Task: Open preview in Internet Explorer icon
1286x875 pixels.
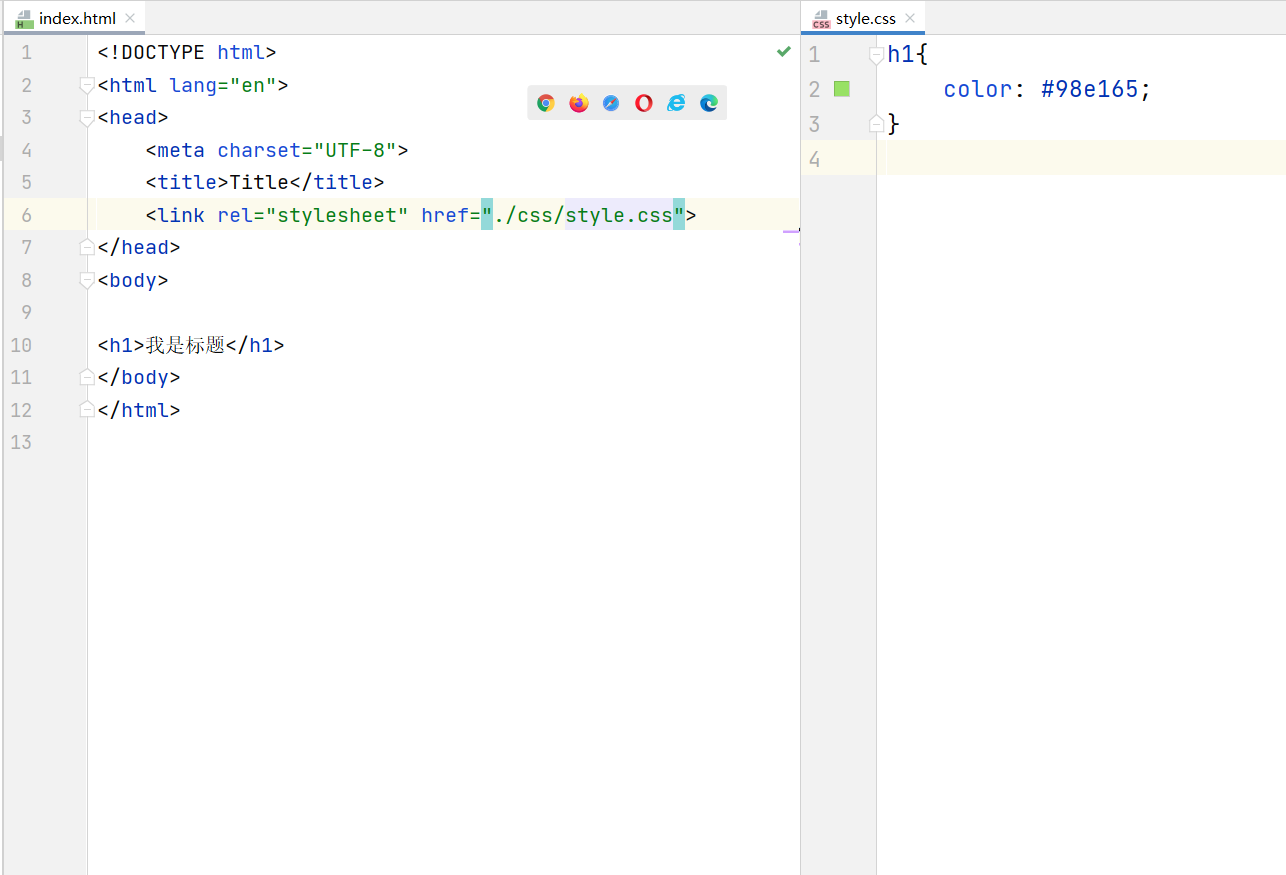Action: point(677,103)
